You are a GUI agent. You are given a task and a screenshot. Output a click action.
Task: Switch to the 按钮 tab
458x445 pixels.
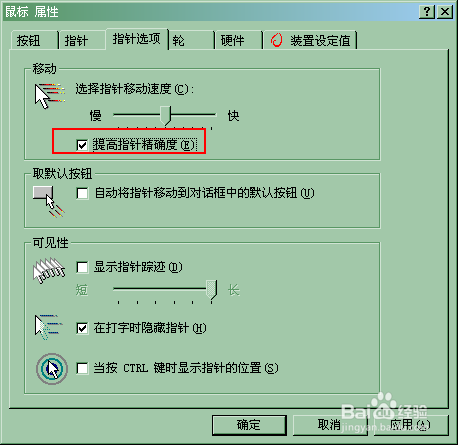click(x=34, y=41)
